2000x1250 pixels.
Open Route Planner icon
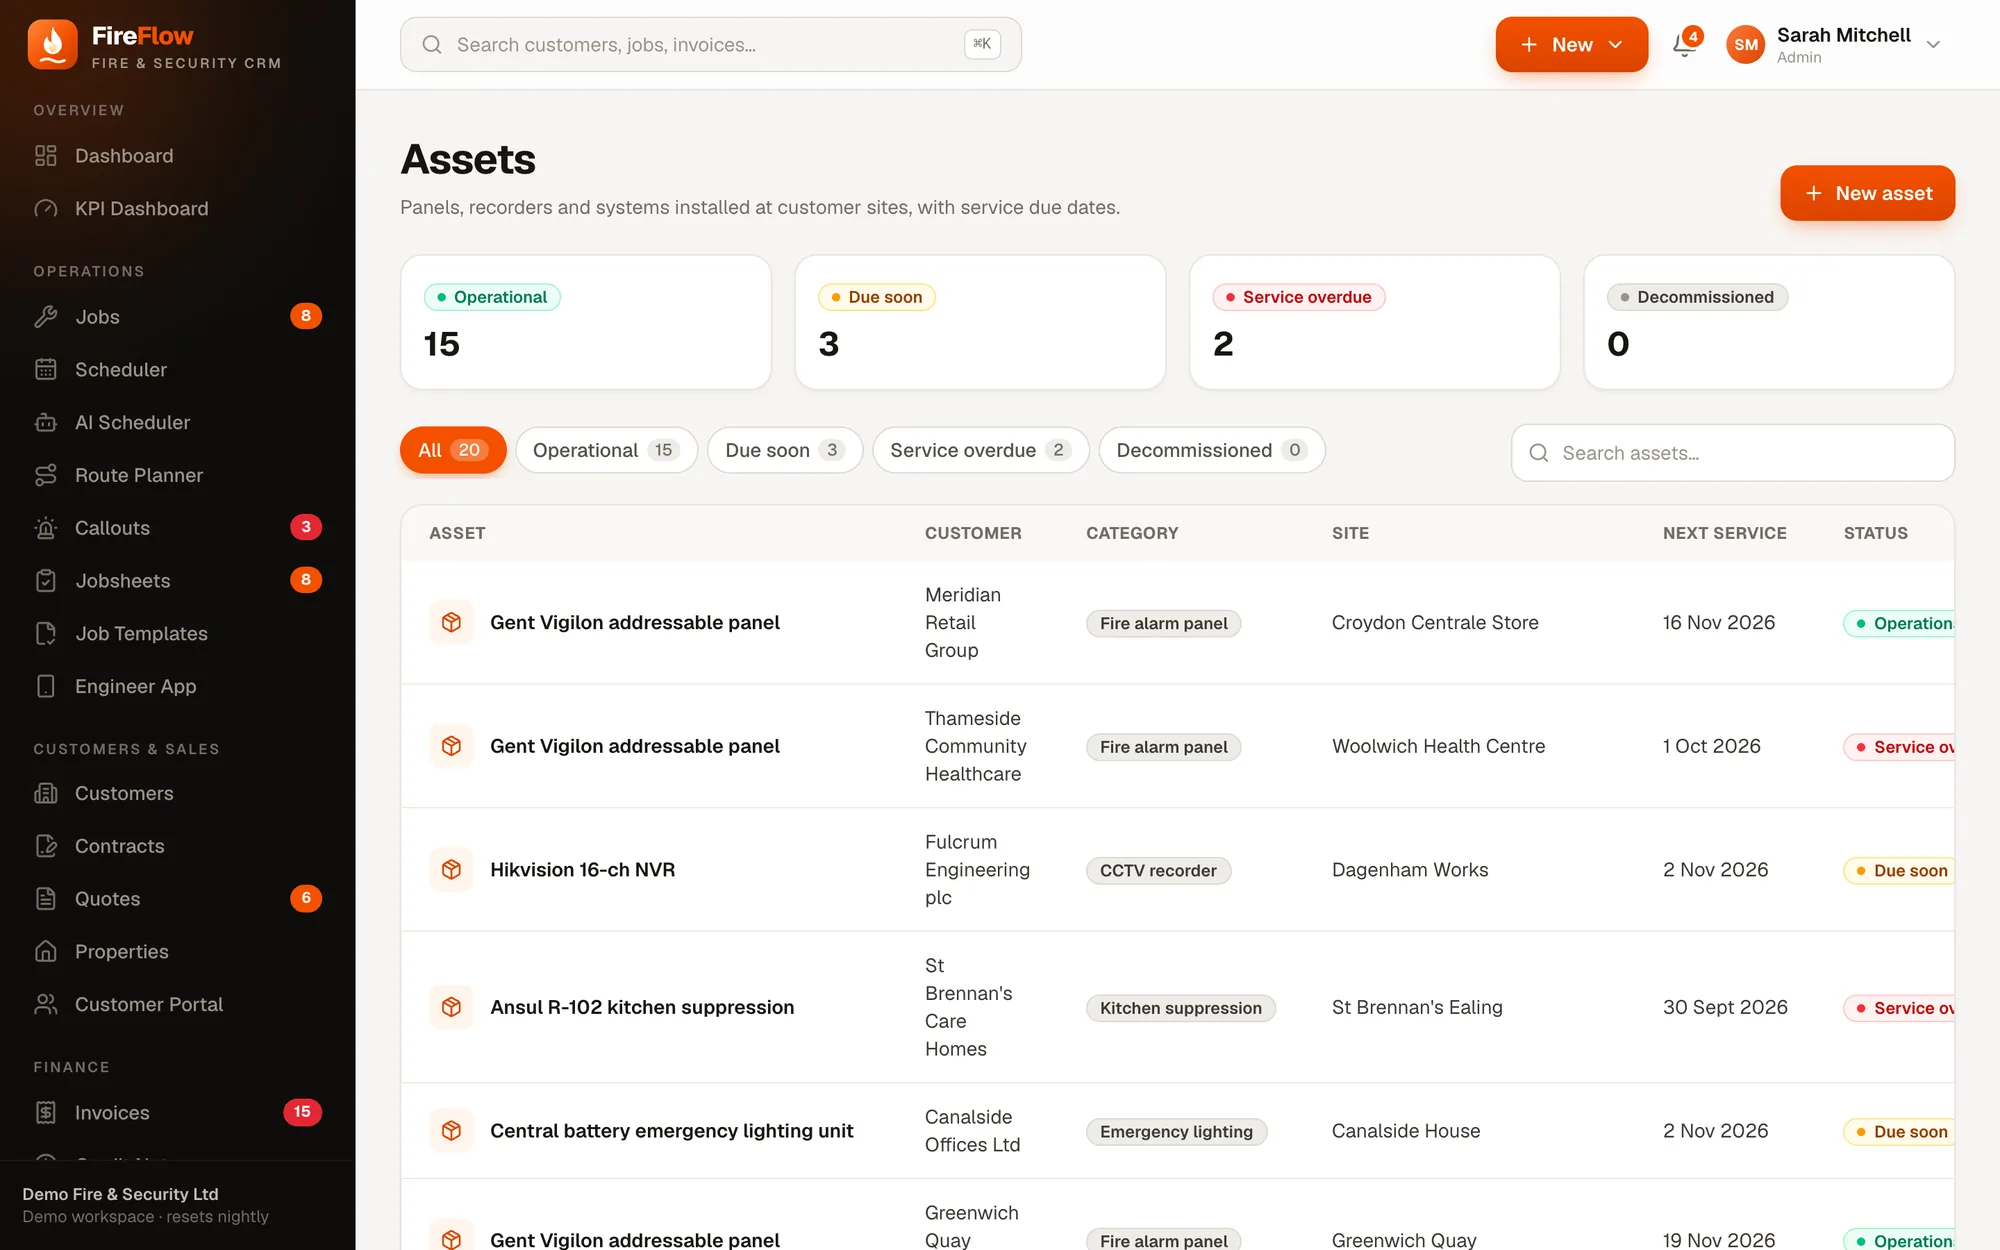[x=46, y=476]
